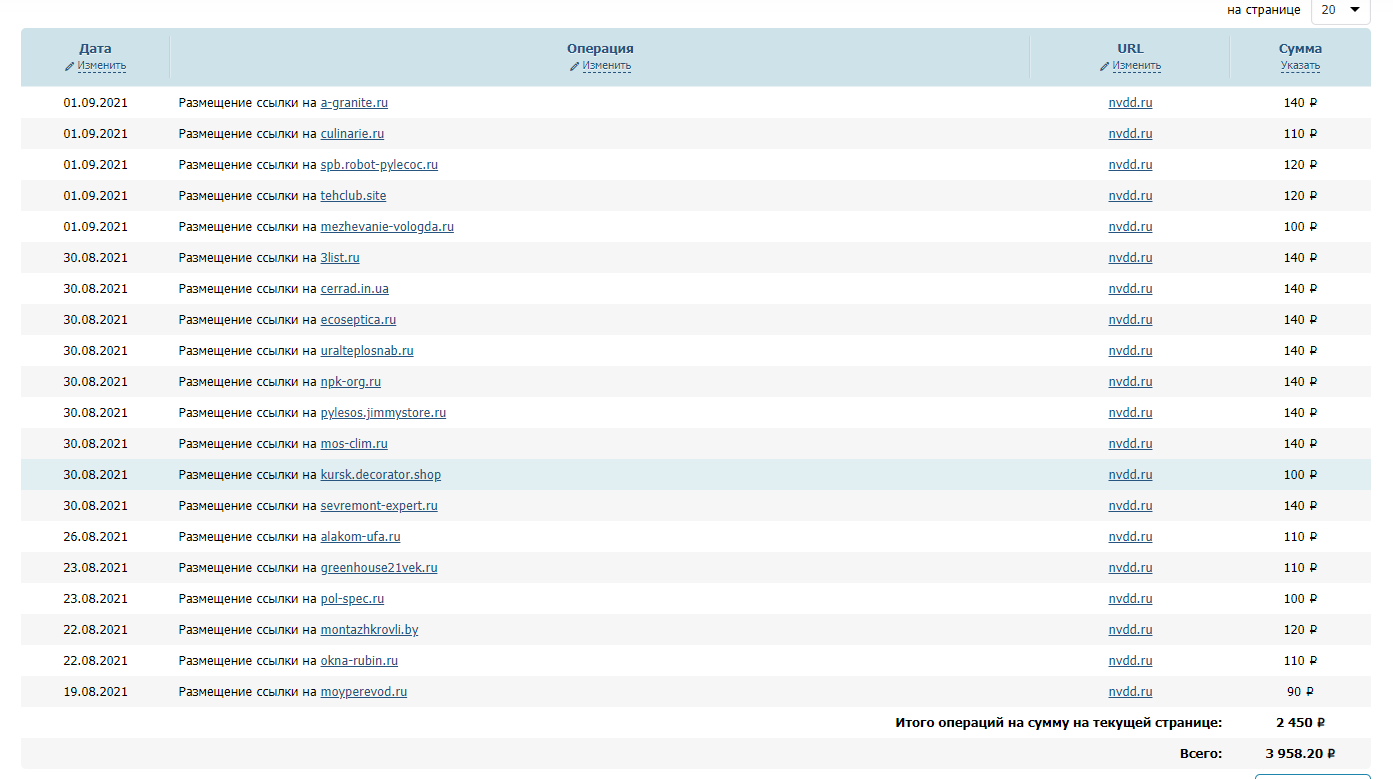Follow the nvdd.ru link in the pol-spec.ru row
This screenshot has width=1393, height=779.
tap(1130, 599)
